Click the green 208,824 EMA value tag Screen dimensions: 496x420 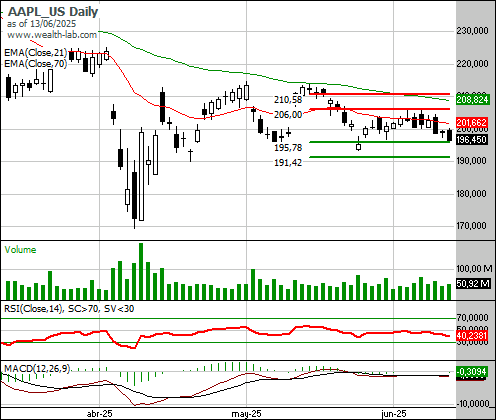point(472,100)
